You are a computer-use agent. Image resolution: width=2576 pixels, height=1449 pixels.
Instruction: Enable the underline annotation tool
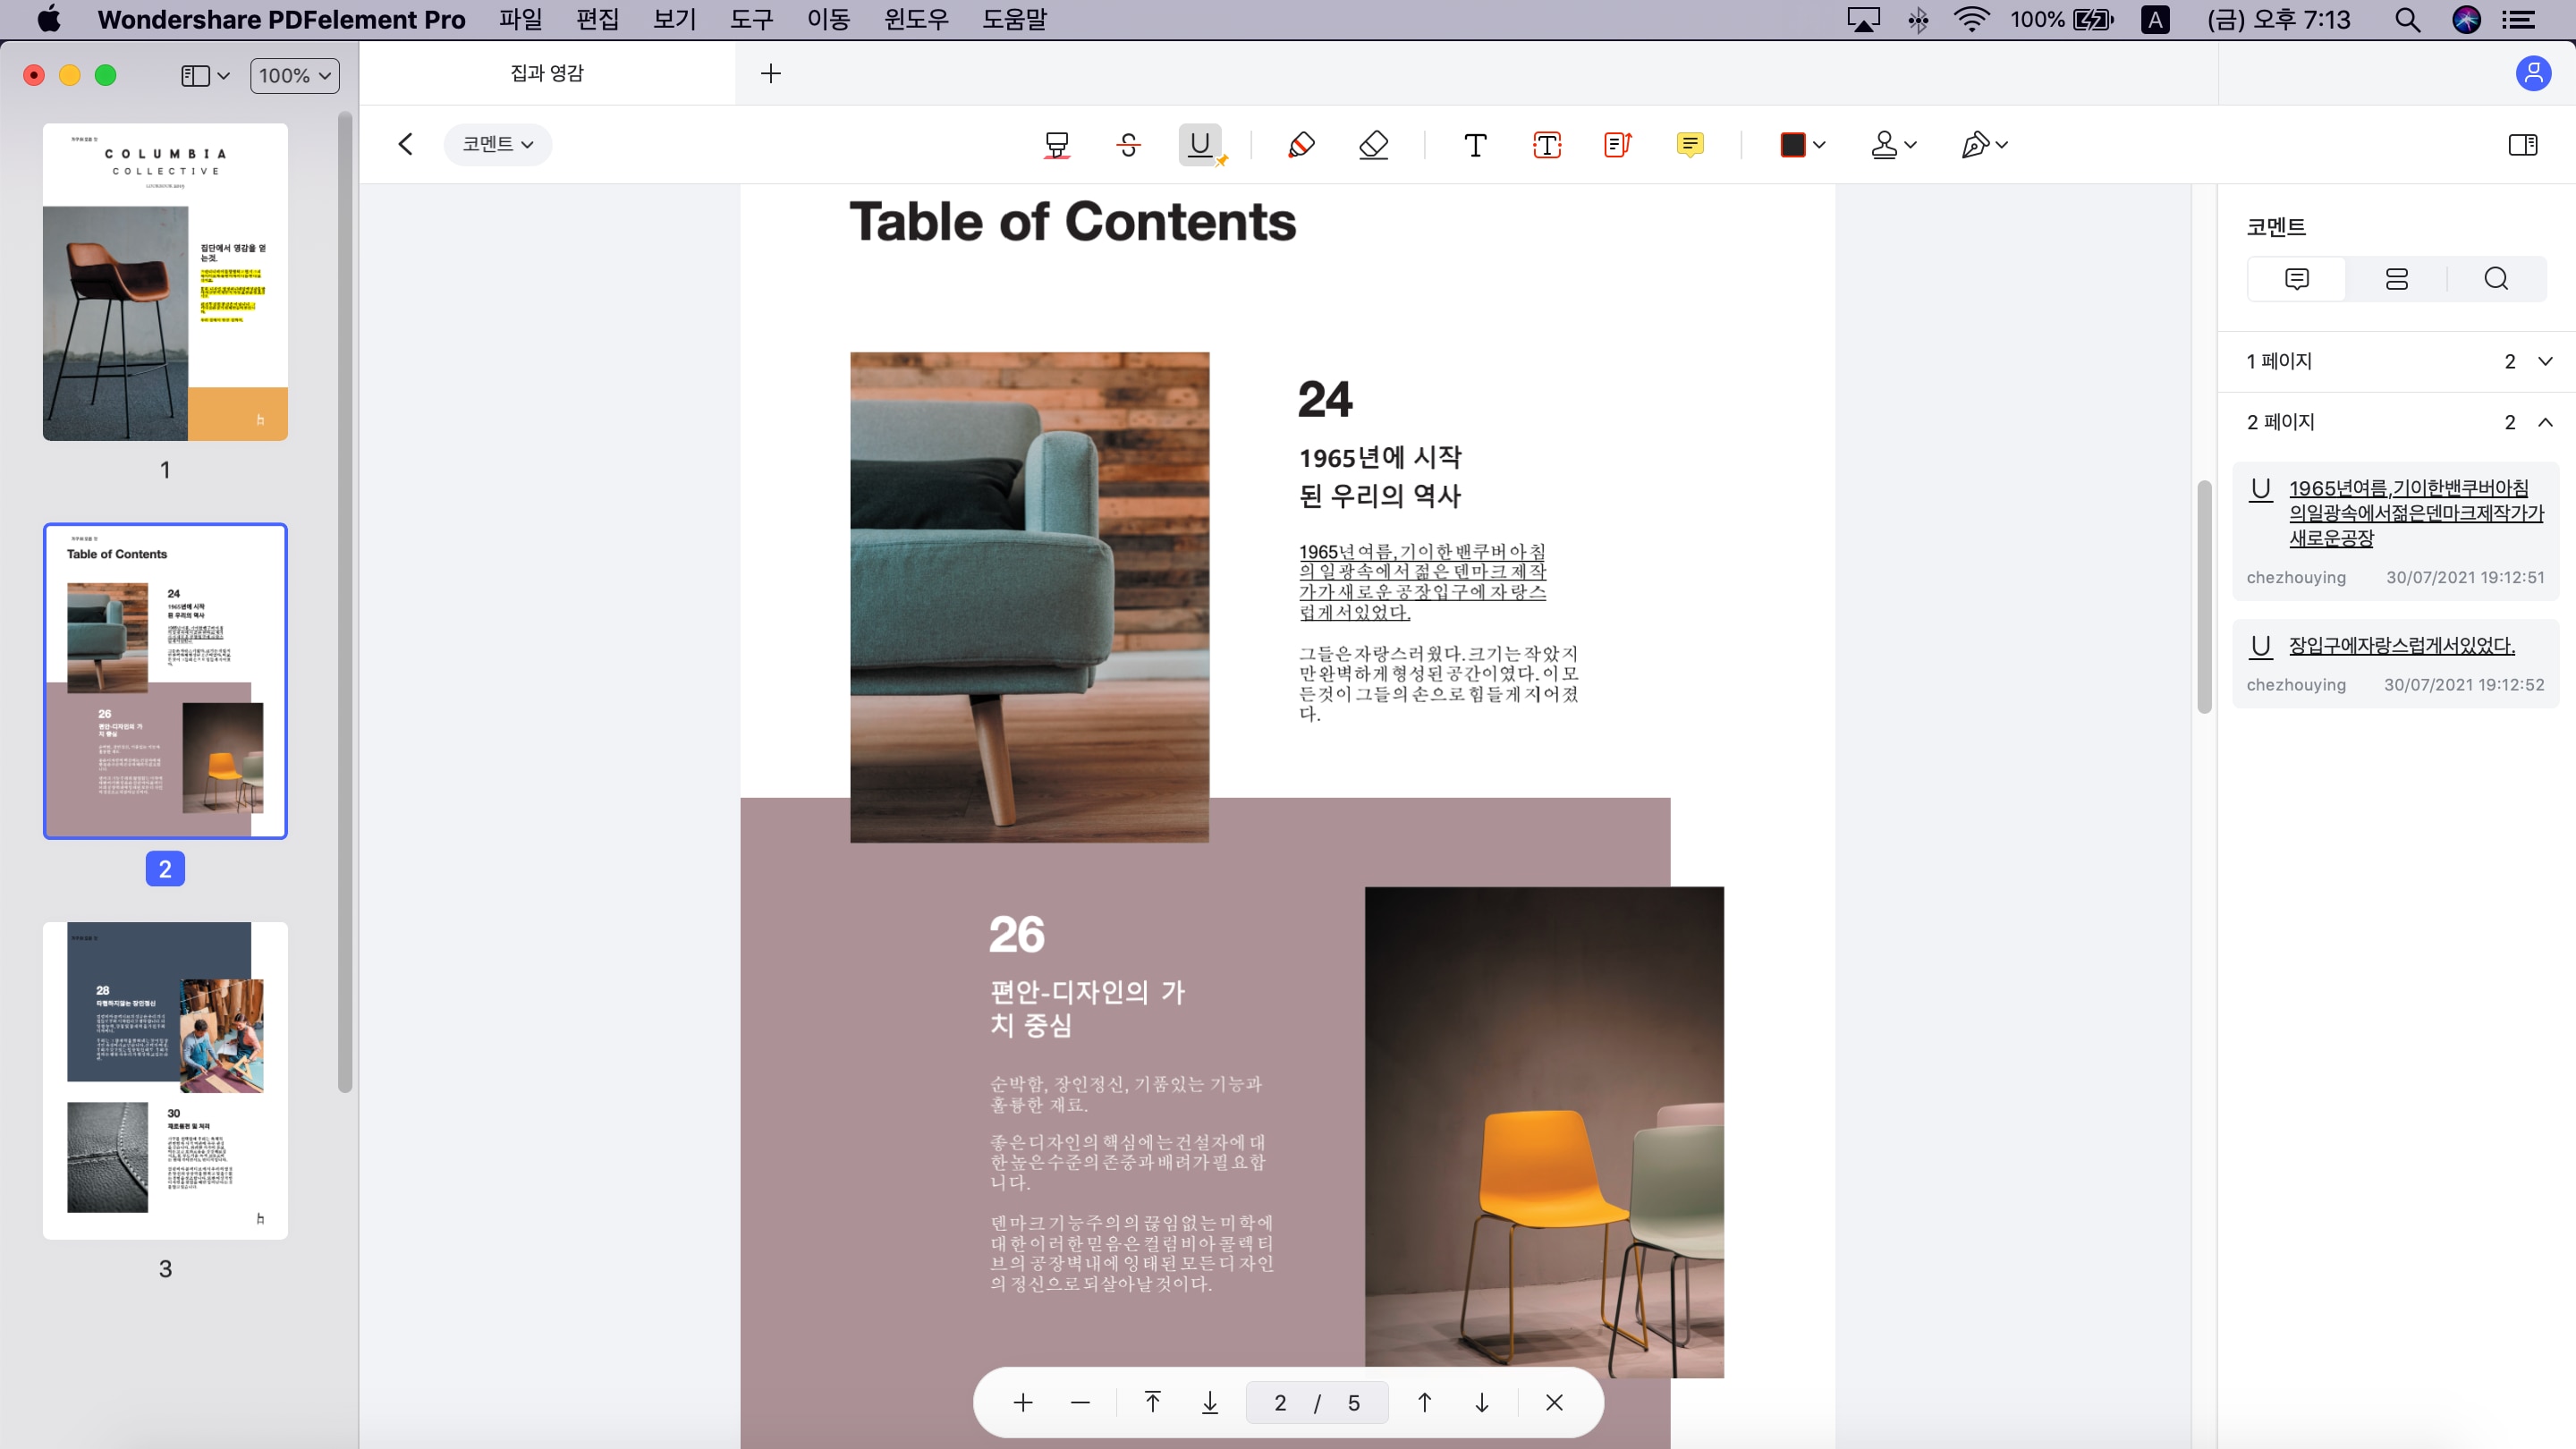tap(1201, 143)
